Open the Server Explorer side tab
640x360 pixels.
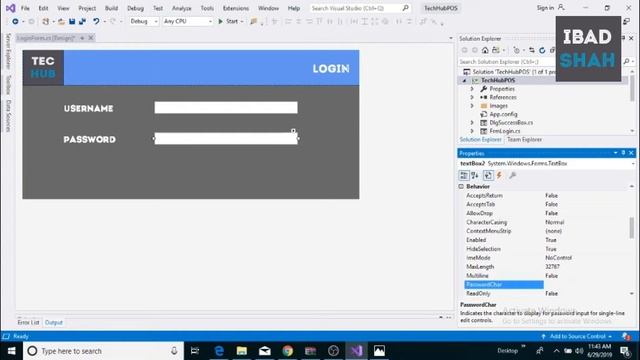[8, 51]
